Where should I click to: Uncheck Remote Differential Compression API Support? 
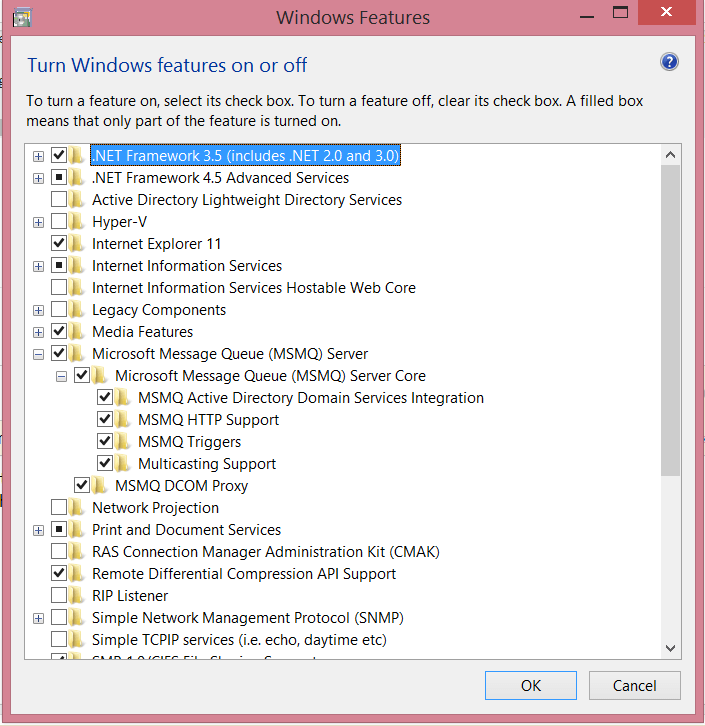59,573
